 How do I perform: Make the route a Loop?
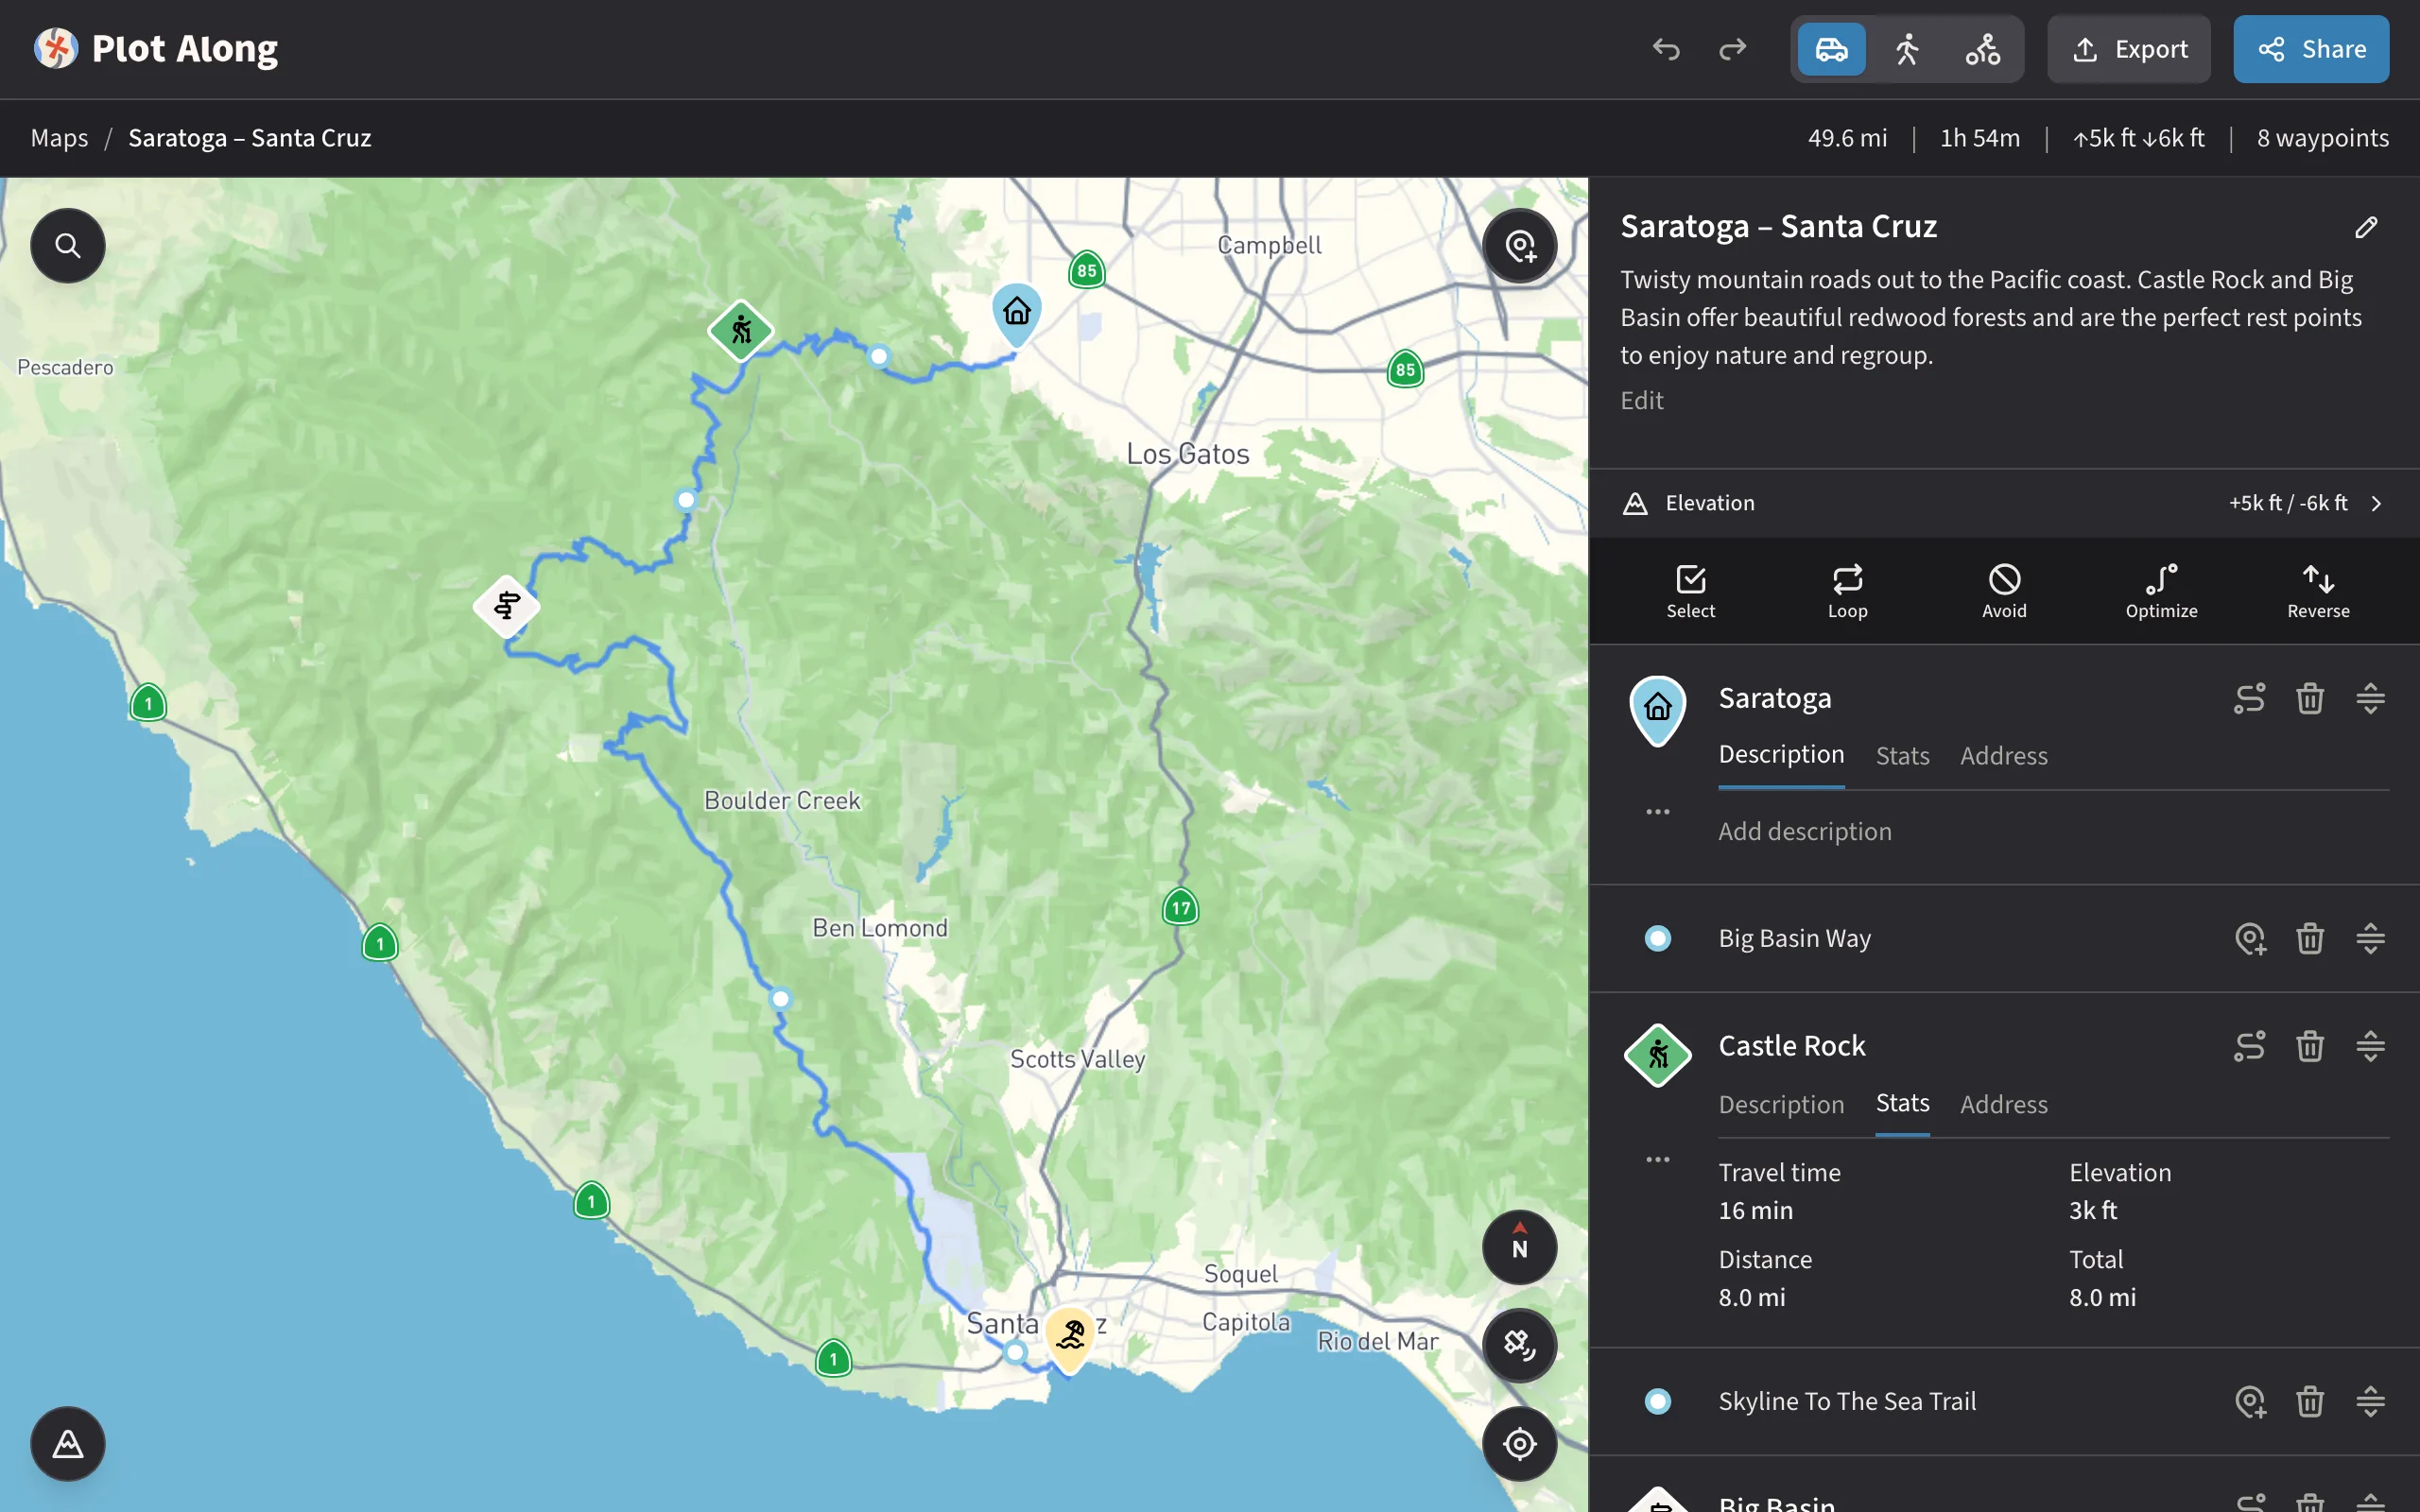coord(1847,591)
